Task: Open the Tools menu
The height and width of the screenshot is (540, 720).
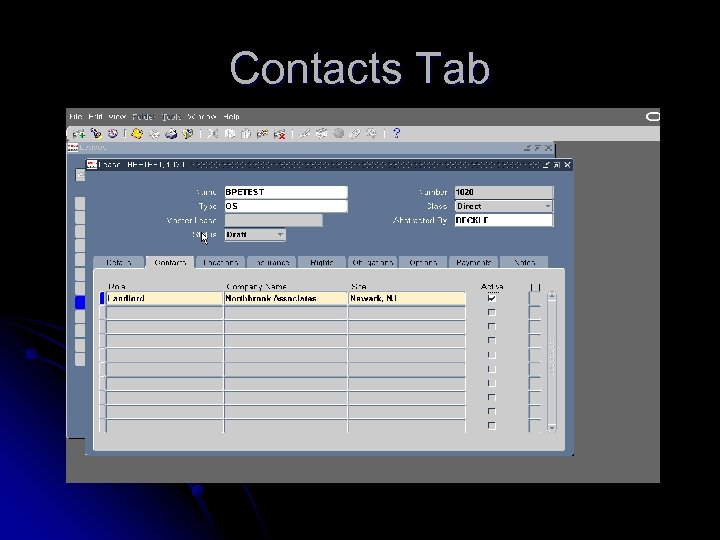Action: pyautogui.click(x=172, y=117)
